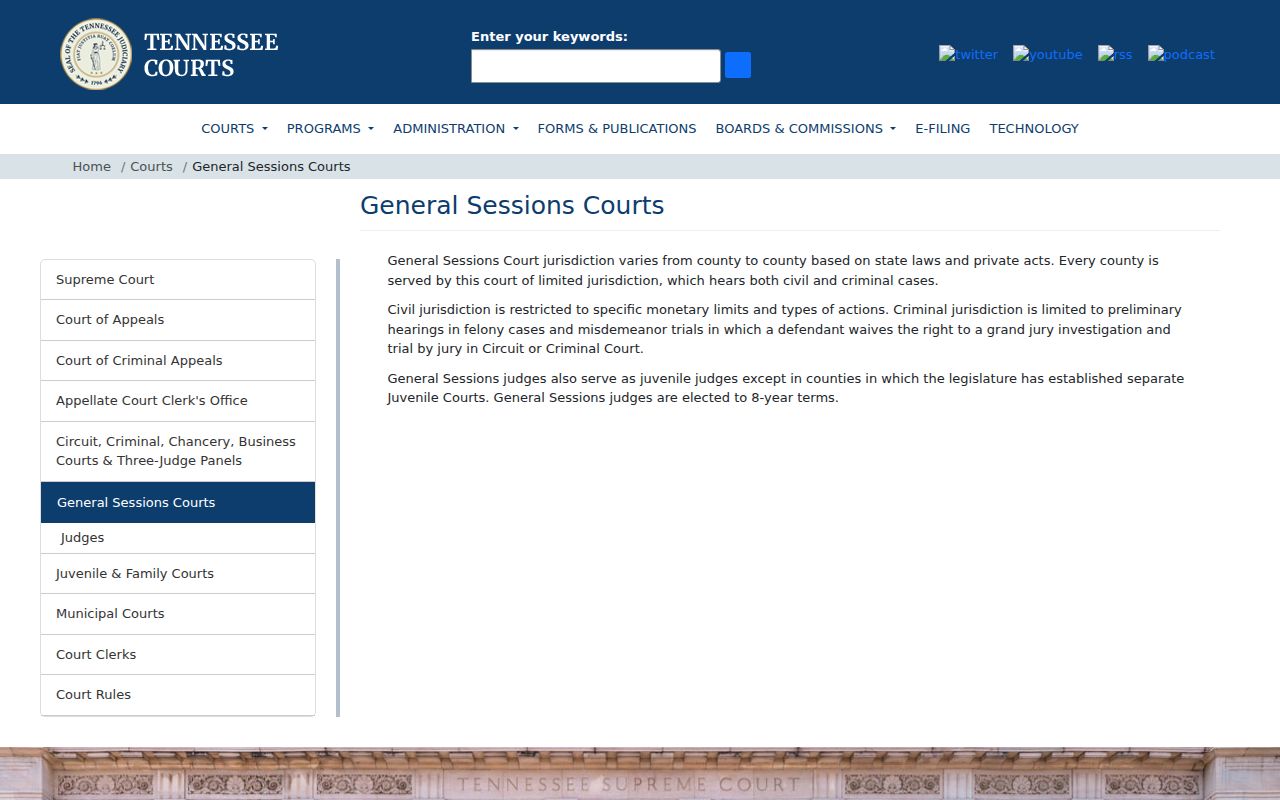Open the podcast icon link
1280x800 pixels.
(x=1181, y=54)
